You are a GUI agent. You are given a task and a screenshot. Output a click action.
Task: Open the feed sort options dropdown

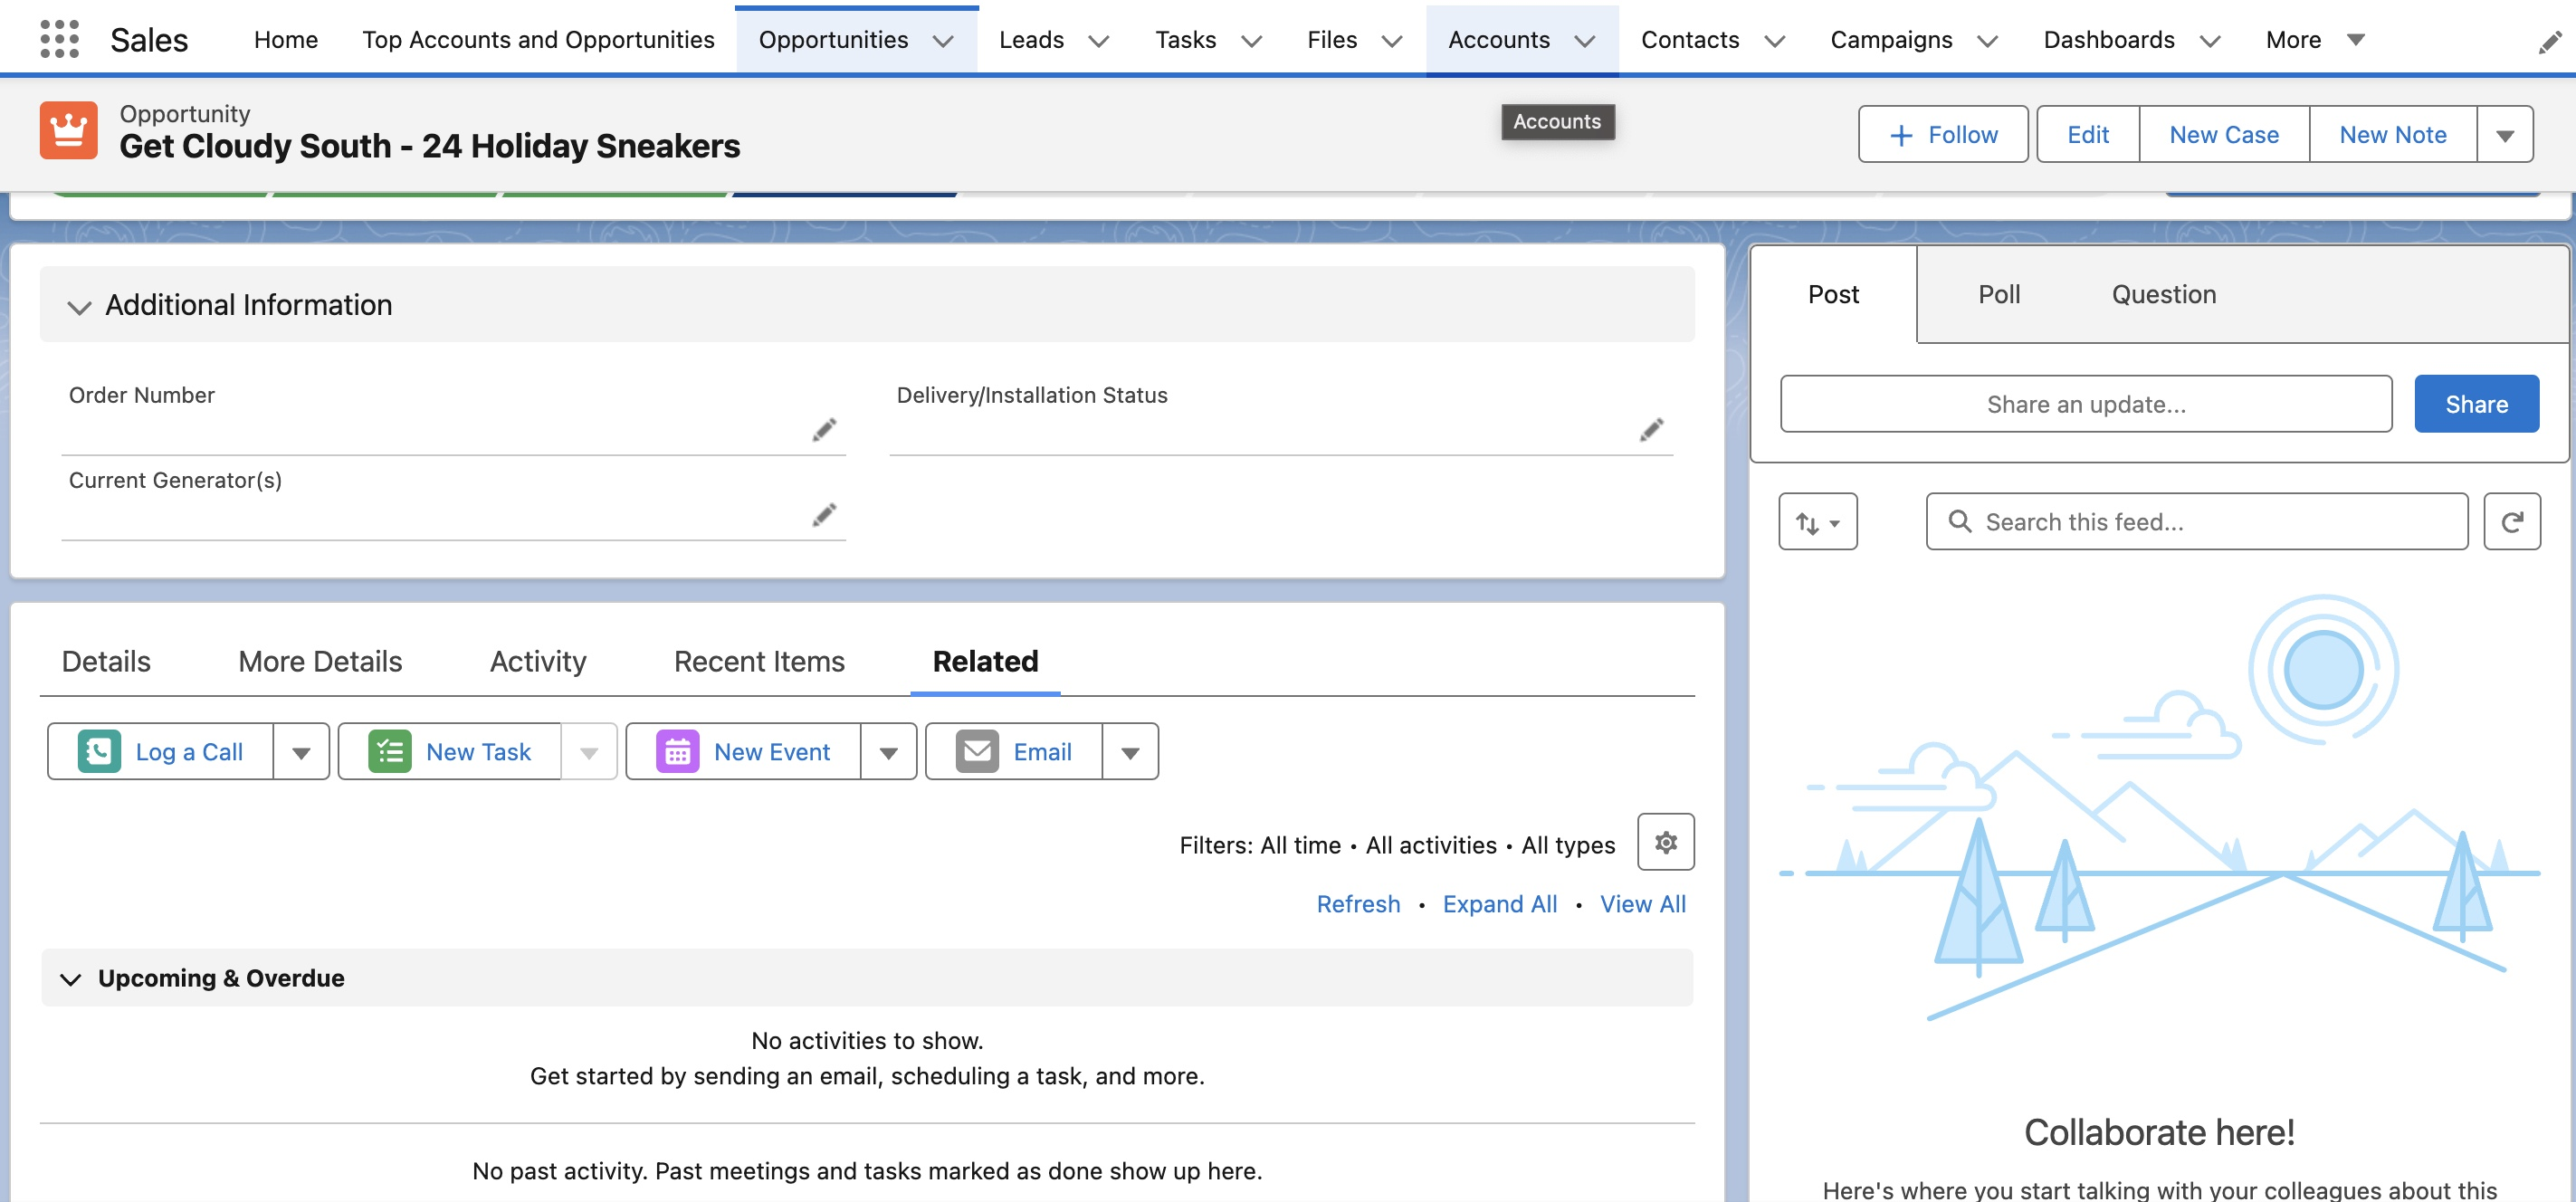1817,521
